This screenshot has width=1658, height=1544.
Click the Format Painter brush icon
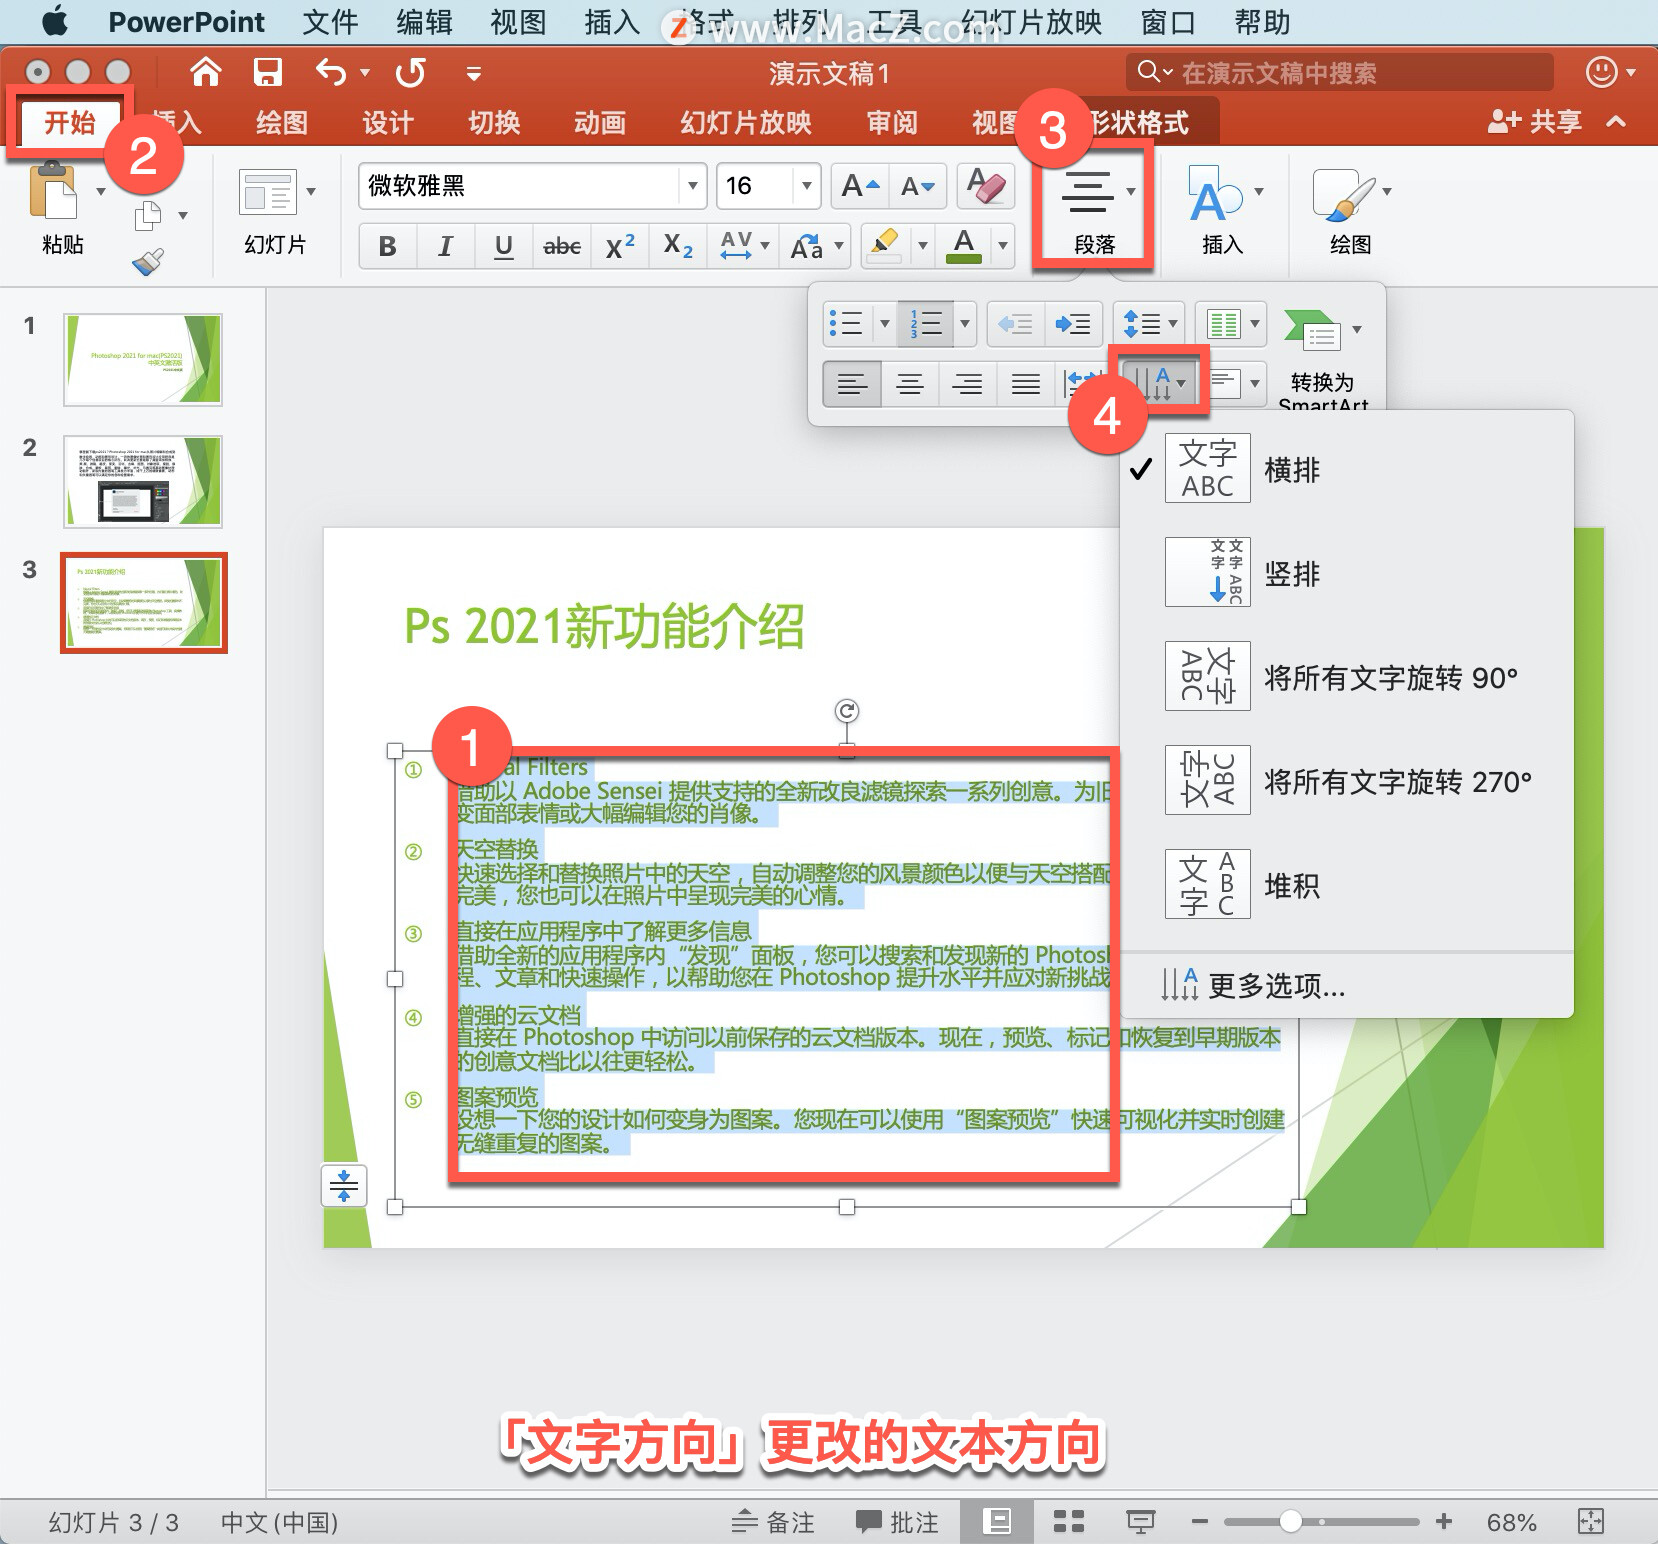point(148,262)
